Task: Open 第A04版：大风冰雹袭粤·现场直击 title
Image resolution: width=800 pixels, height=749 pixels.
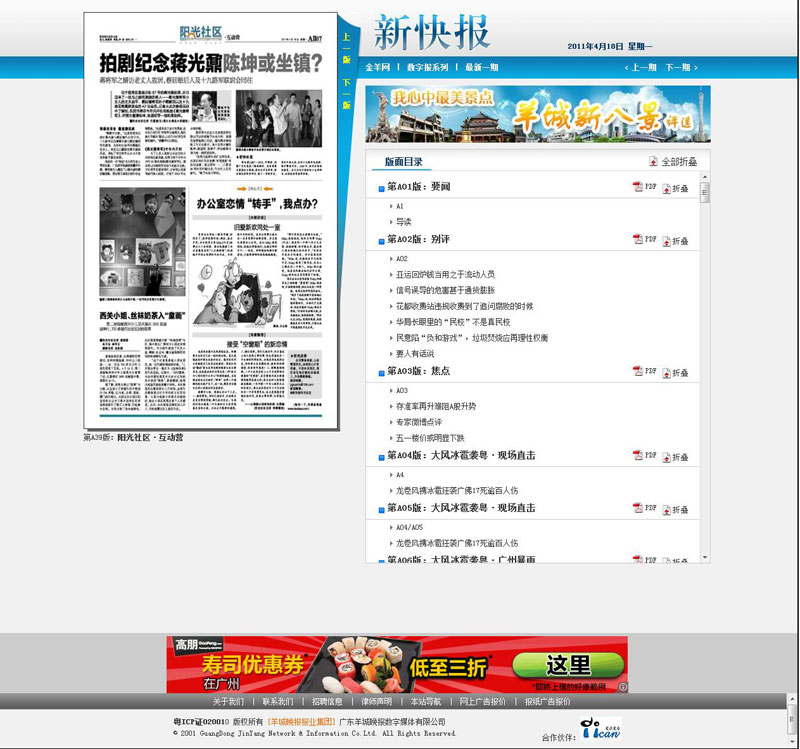Action: click(461, 455)
